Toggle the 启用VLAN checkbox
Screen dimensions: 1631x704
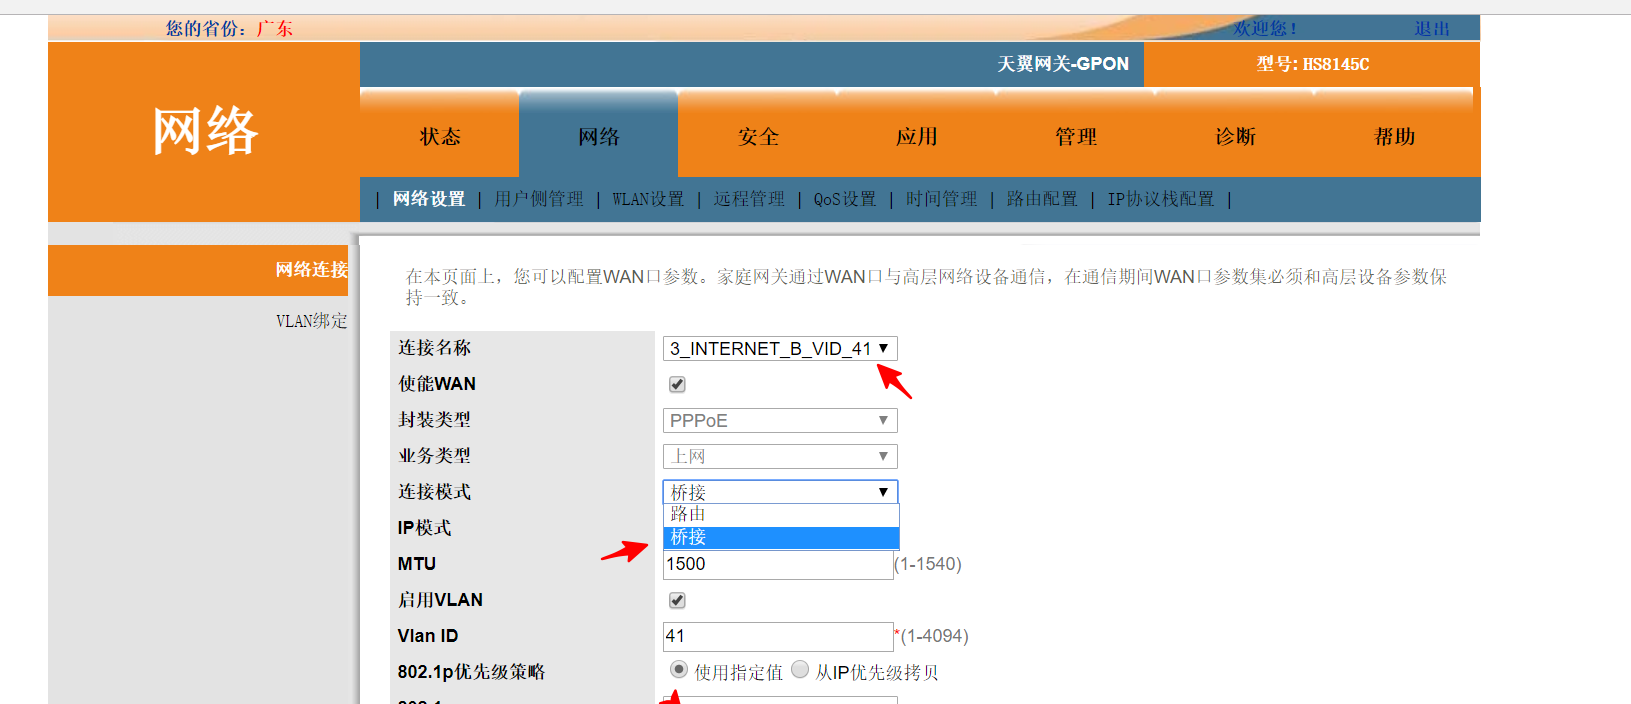click(x=677, y=600)
